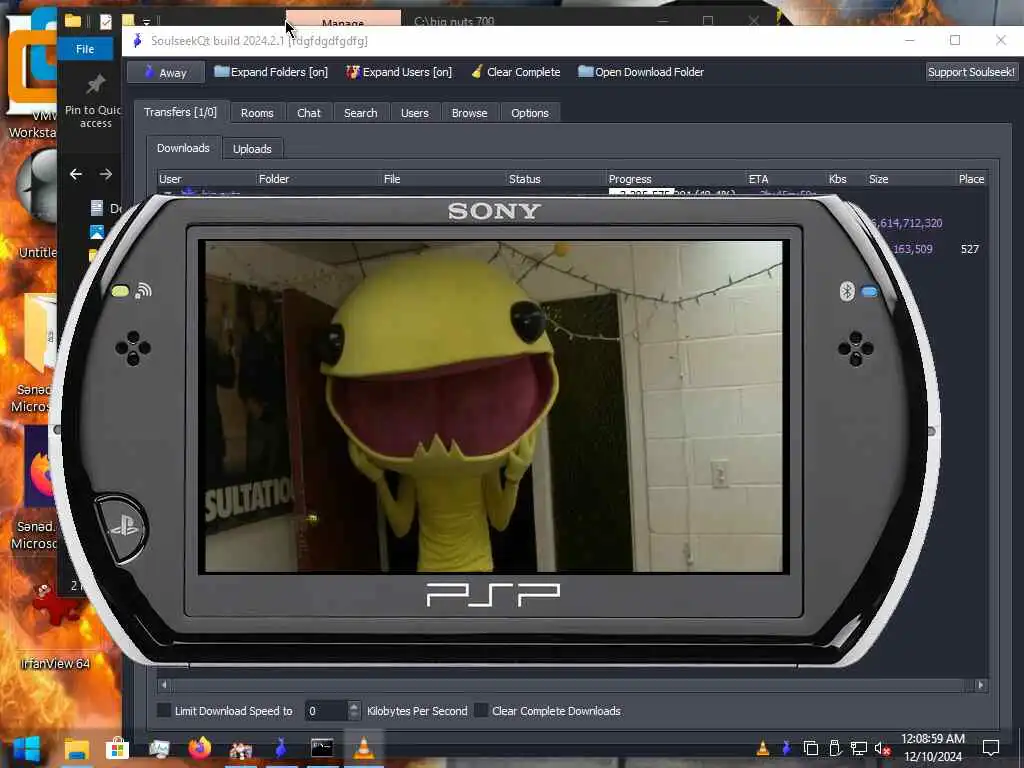
Task: Enable Clear Complete Downloads checkbox
Action: click(481, 711)
